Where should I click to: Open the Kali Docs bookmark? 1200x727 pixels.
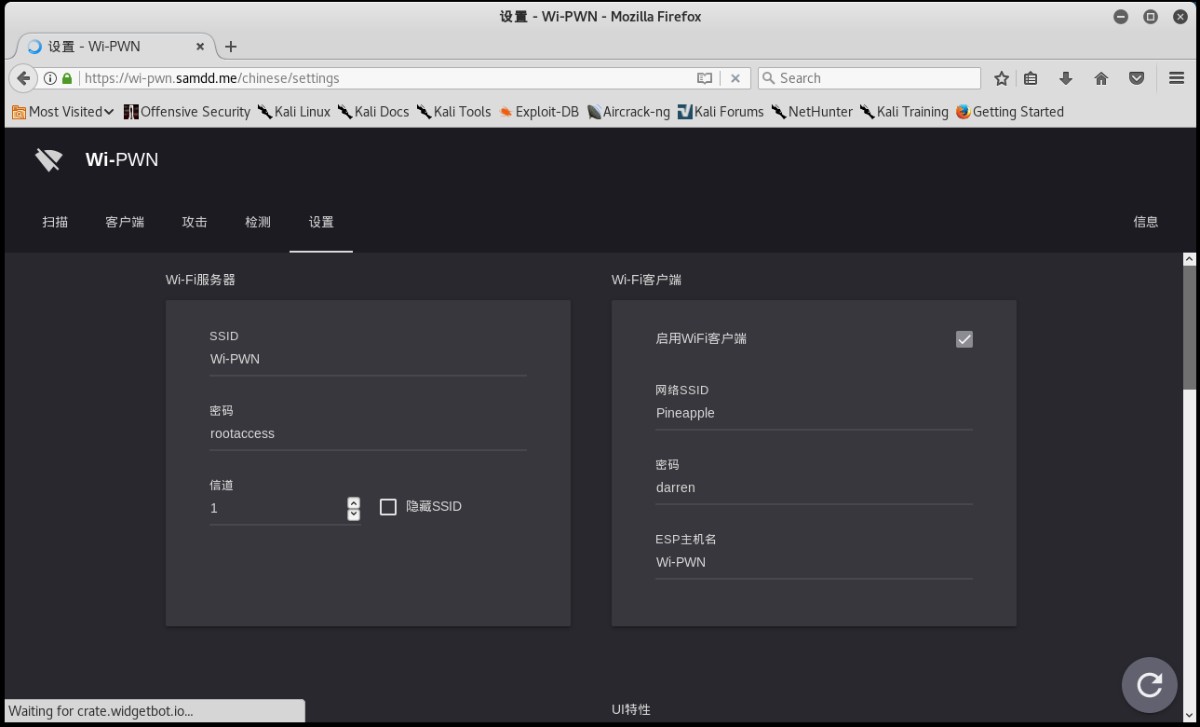click(x=374, y=112)
